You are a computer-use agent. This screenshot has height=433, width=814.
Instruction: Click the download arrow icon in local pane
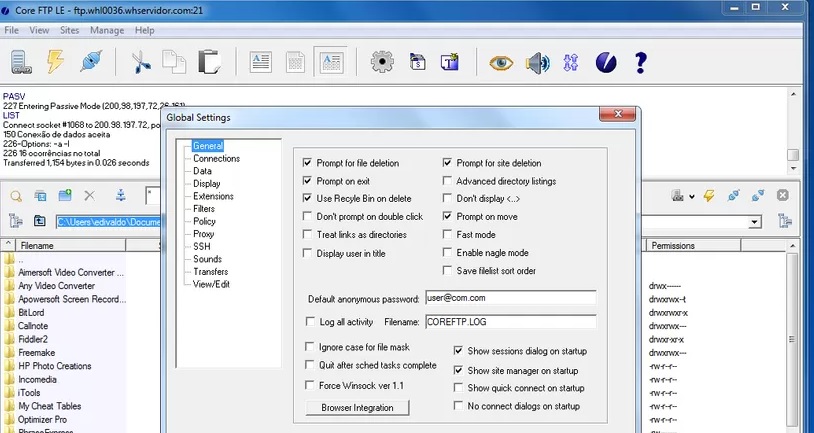pyautogui.click(x=120, y=195)
